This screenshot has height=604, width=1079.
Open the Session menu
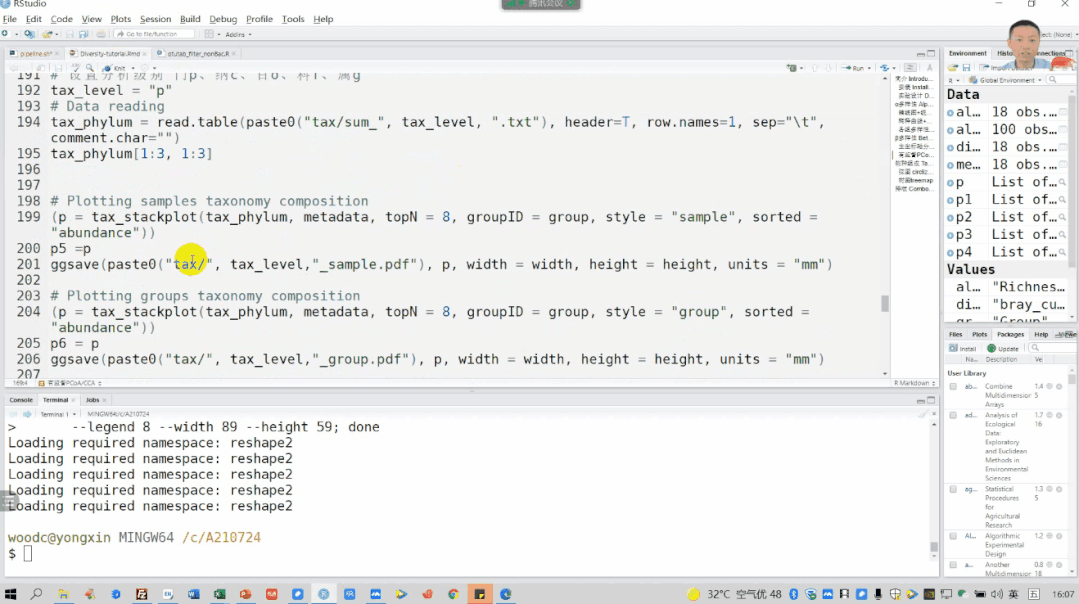[x=155, y=19]
